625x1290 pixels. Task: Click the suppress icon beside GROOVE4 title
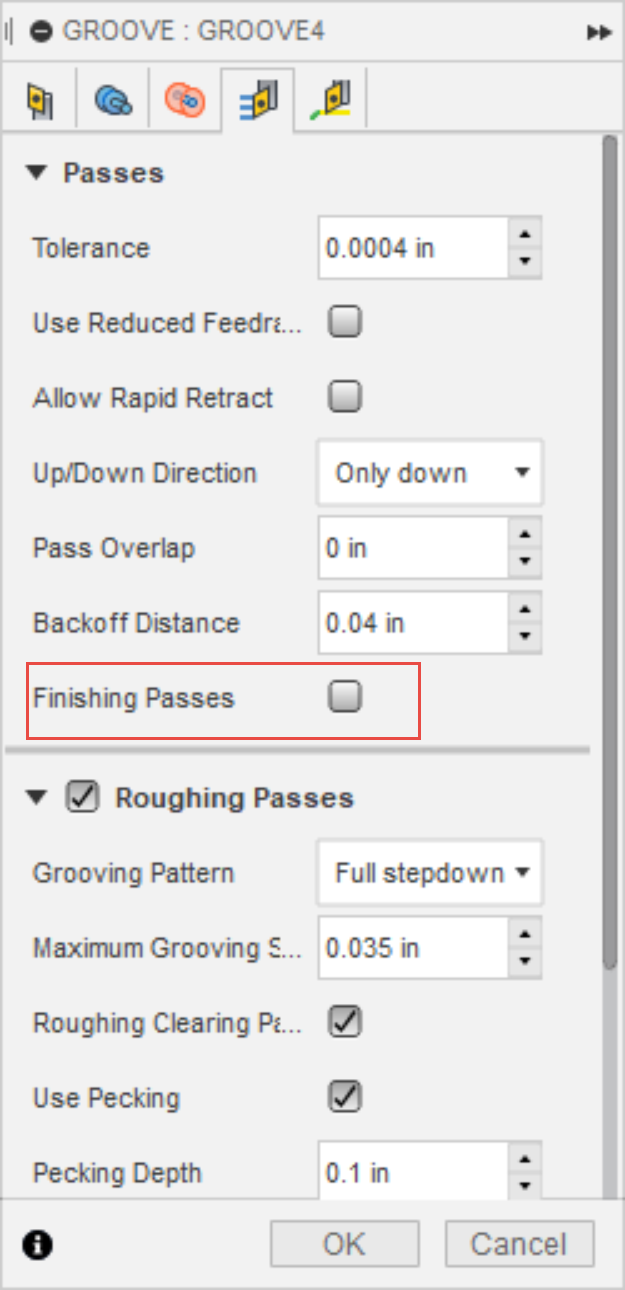(x=40, y=30)
